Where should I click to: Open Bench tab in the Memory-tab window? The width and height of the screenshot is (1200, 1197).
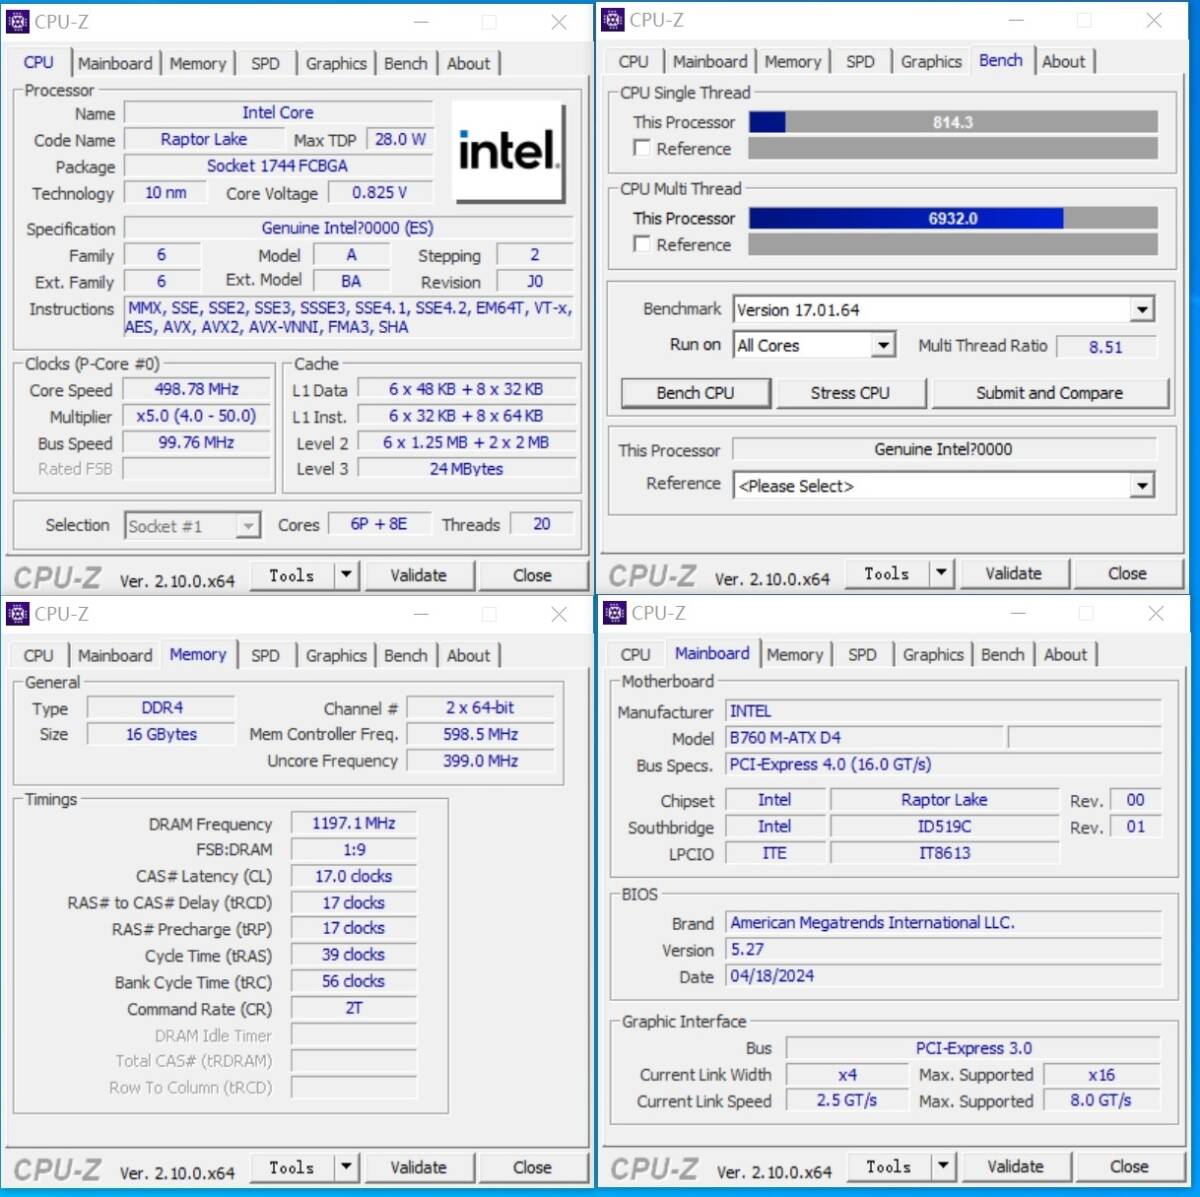[x=406, y=655]
